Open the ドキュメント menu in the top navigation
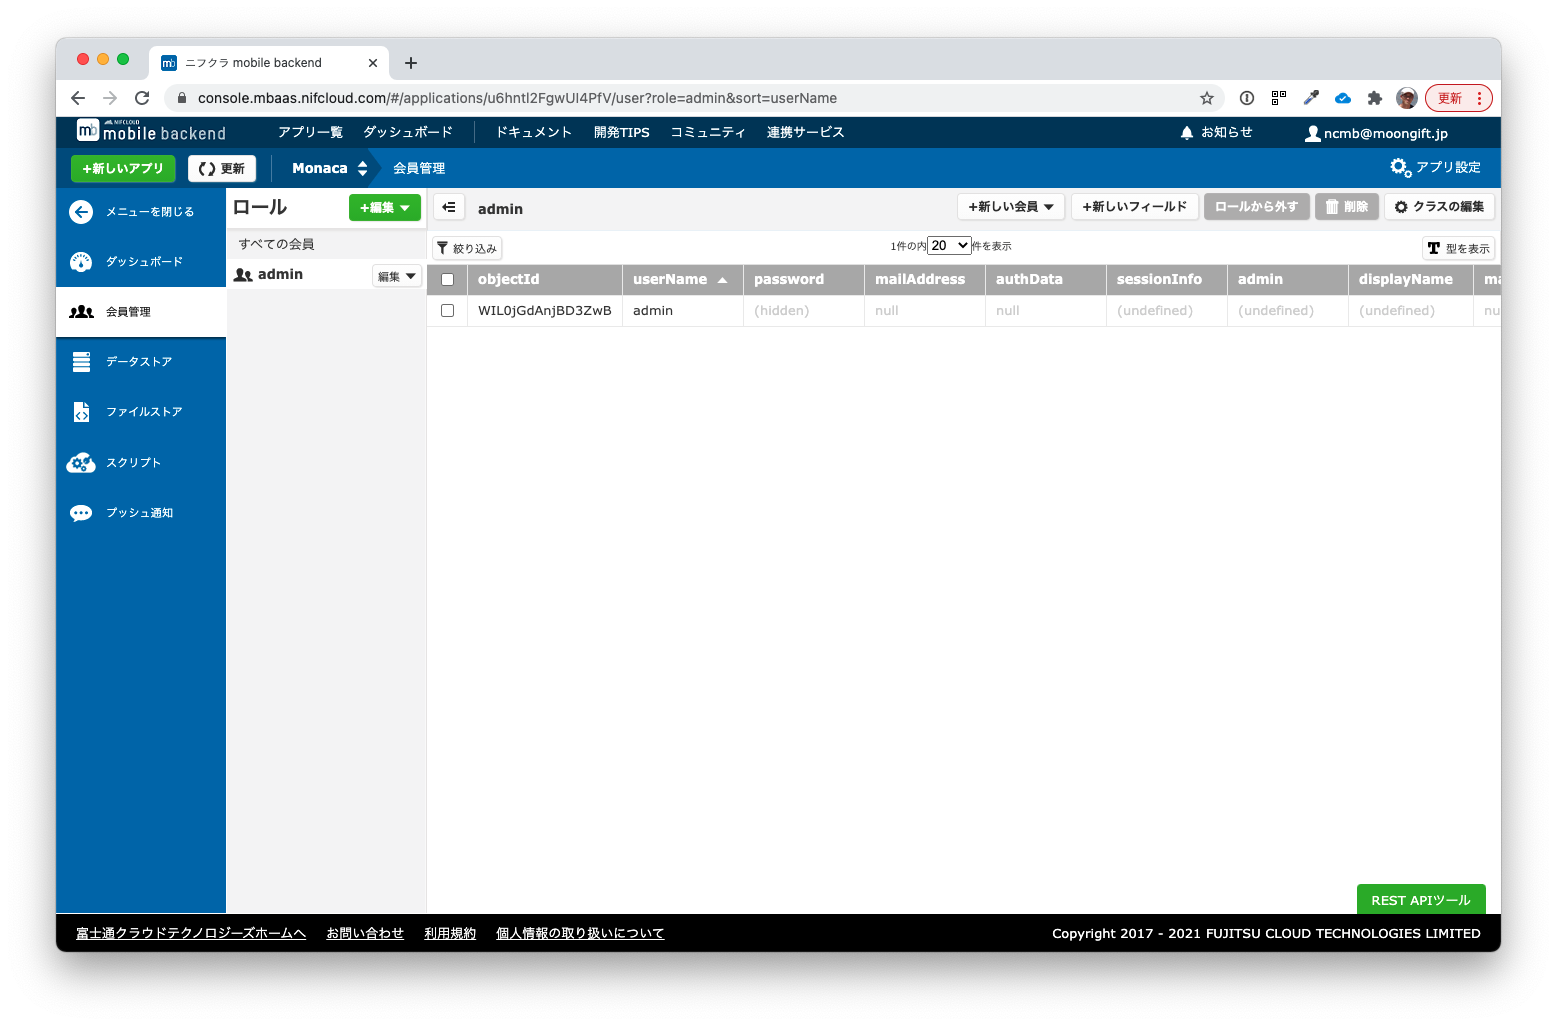1557x1026 pixels. pos(534,132)
